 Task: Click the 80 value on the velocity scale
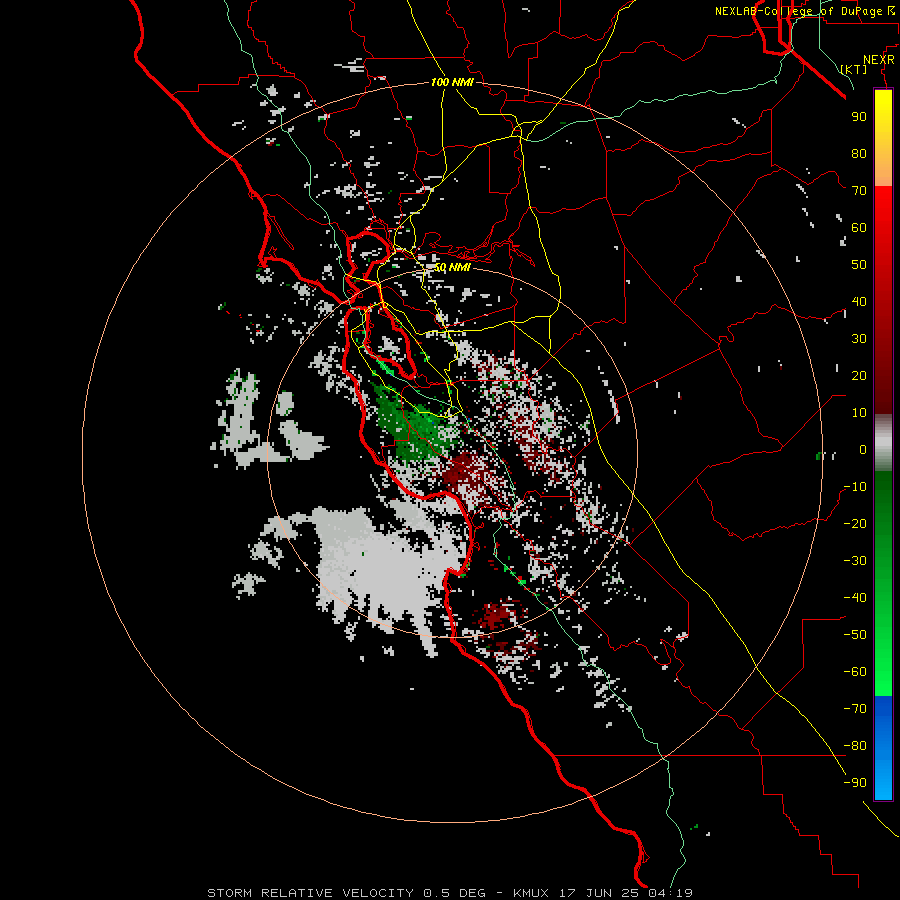point(859,153)
